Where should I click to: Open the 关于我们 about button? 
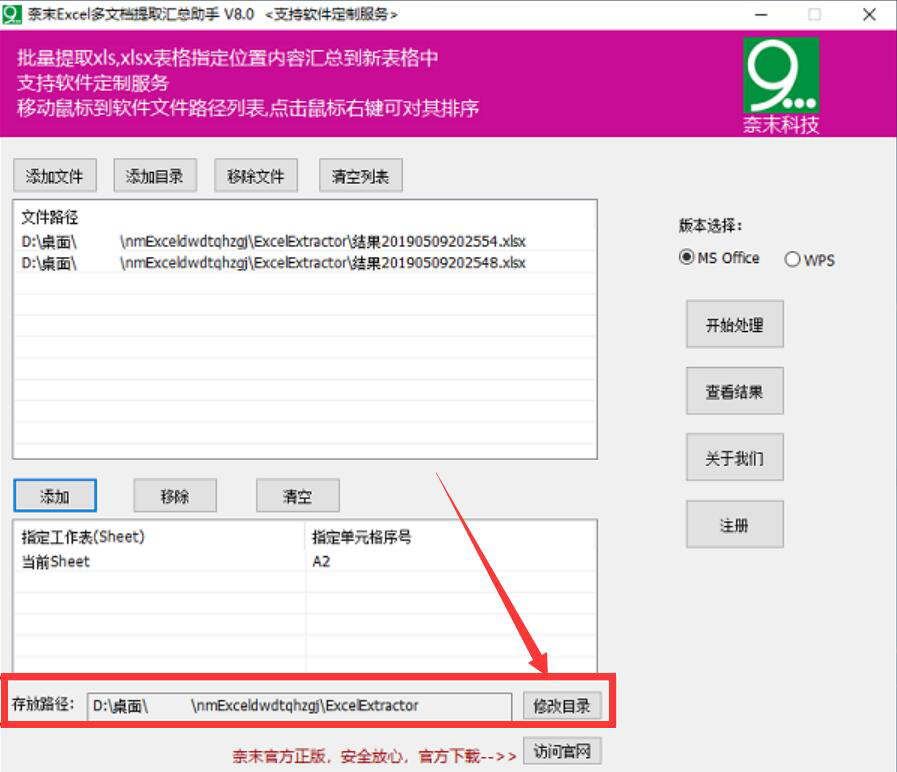(735, 457)
